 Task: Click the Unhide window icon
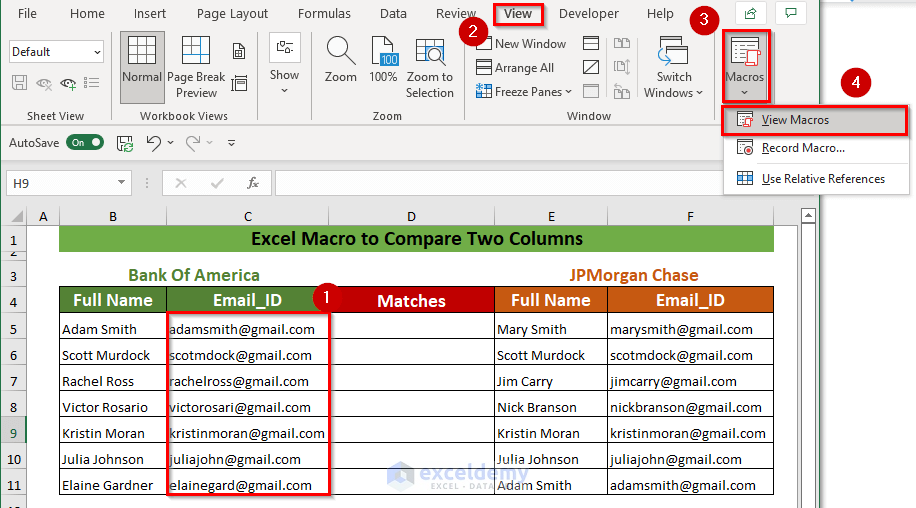point(591,91)
